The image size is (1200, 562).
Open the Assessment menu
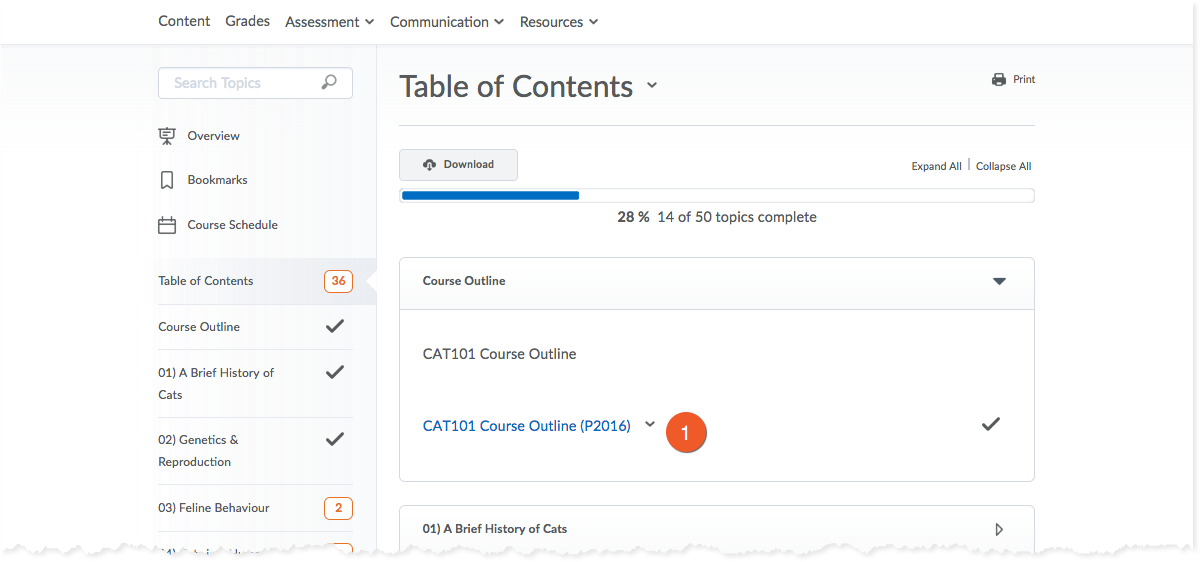(x=329, y=22)
